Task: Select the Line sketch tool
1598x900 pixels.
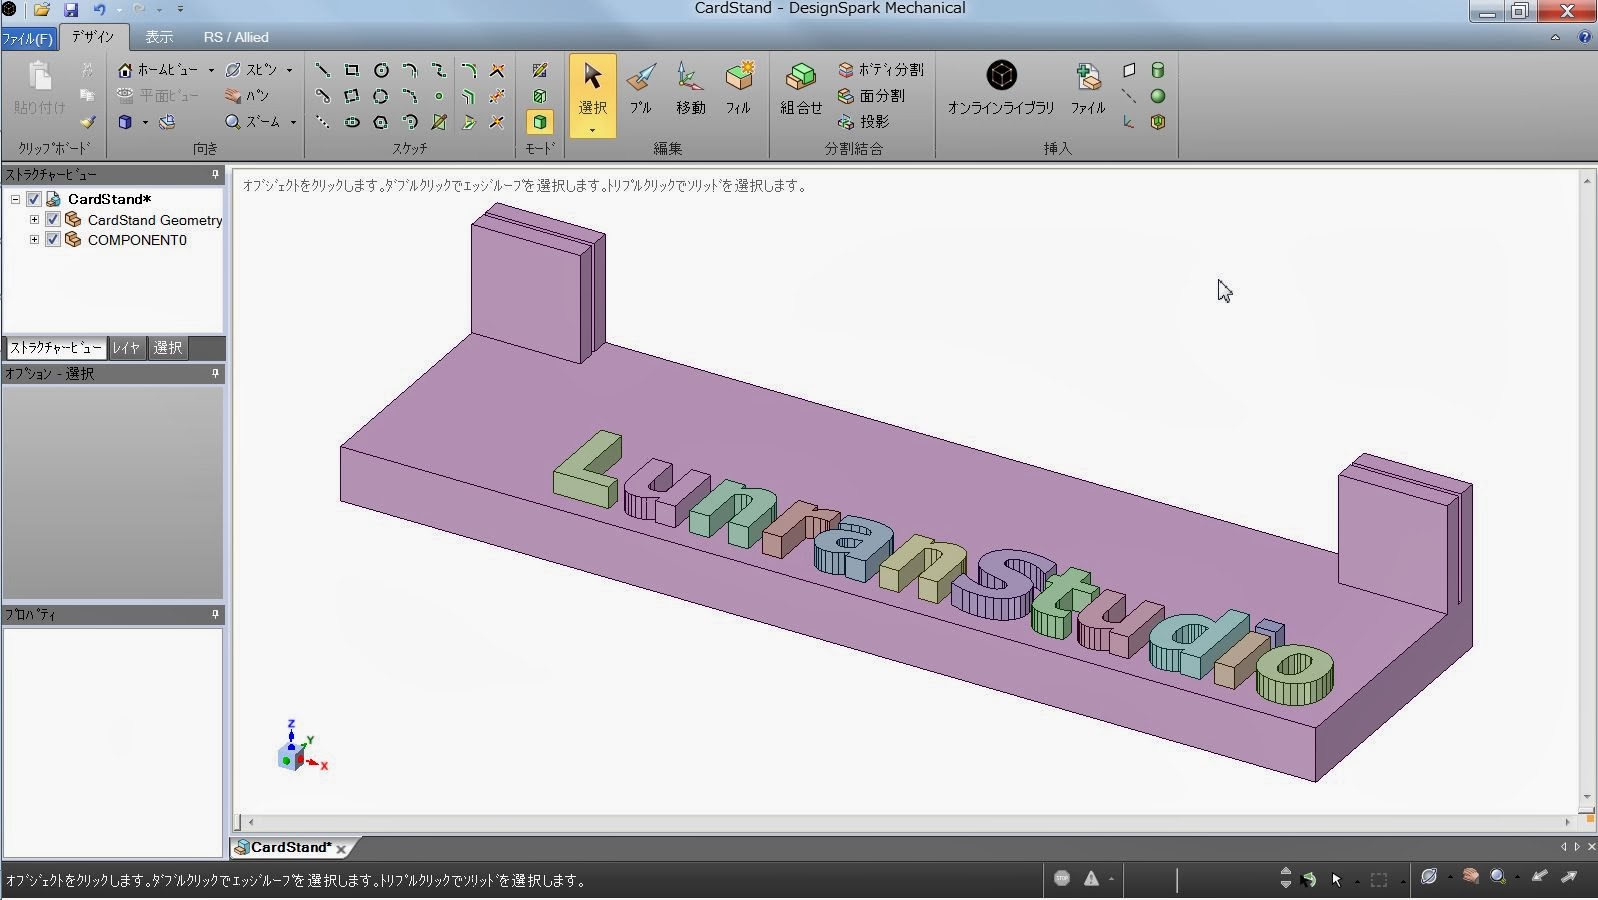Action: tap(323, 70)
